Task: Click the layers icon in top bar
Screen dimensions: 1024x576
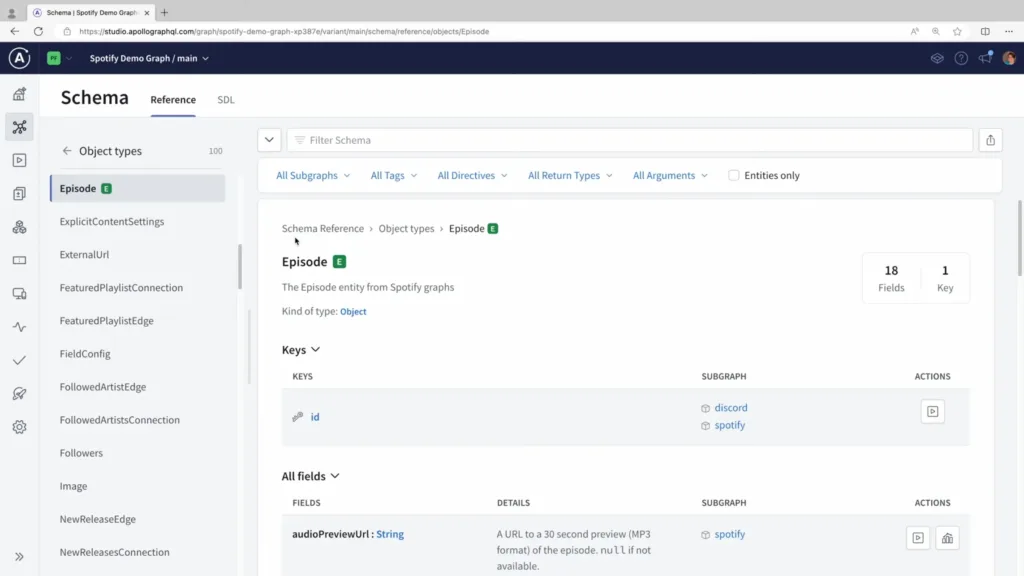Action: click(x=937, y=58)
